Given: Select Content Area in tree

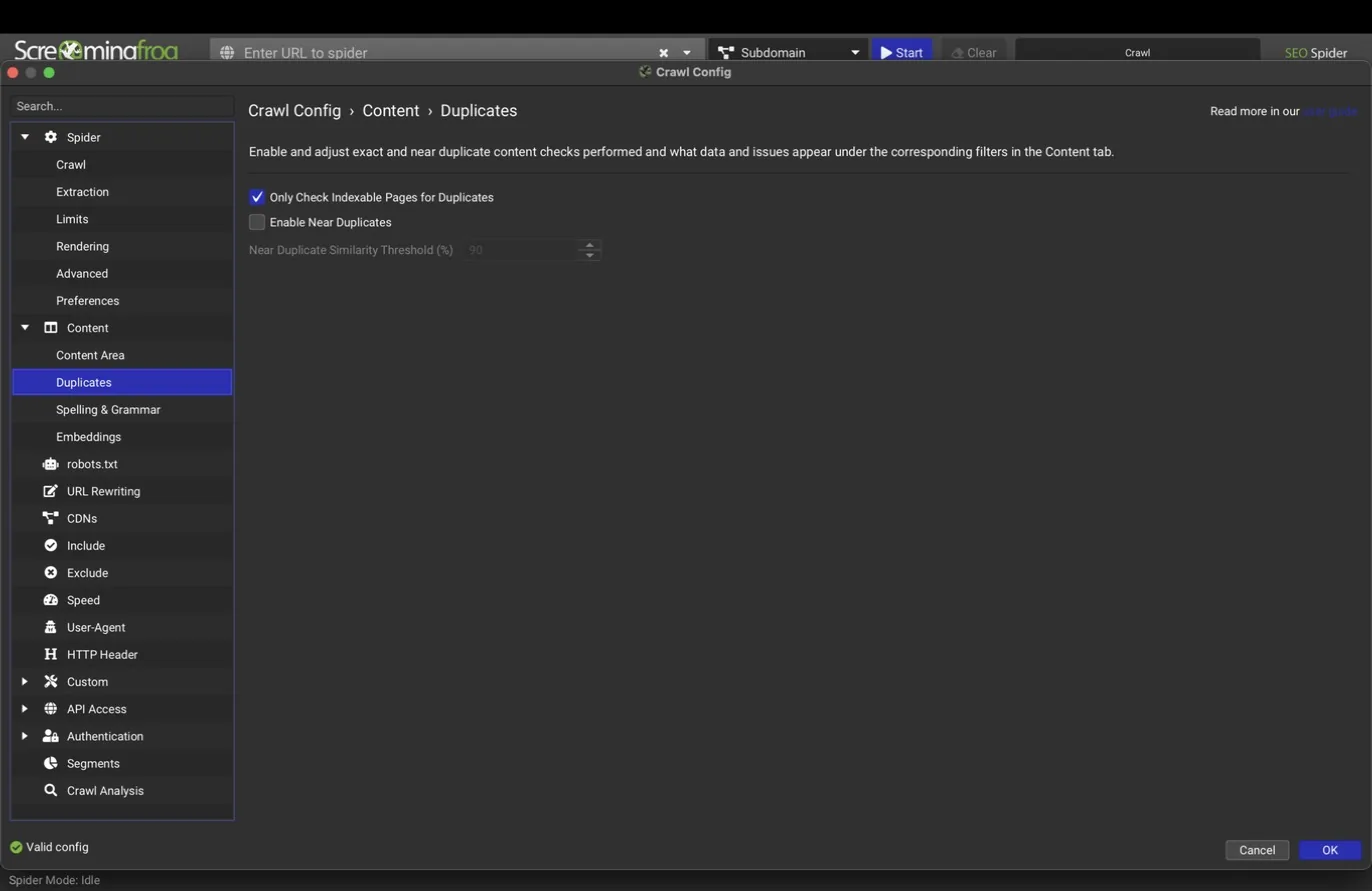Looking at the screenshot, I should click(x=90, y=355).
